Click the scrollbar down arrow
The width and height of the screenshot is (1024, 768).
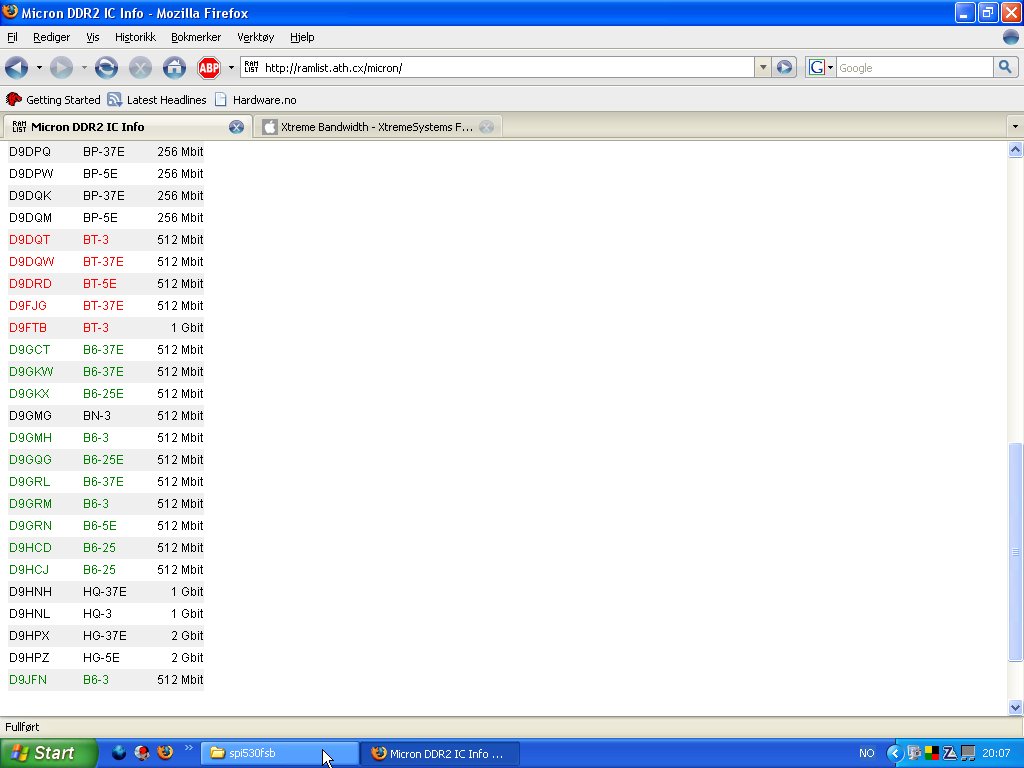(x=1015, y=707)
